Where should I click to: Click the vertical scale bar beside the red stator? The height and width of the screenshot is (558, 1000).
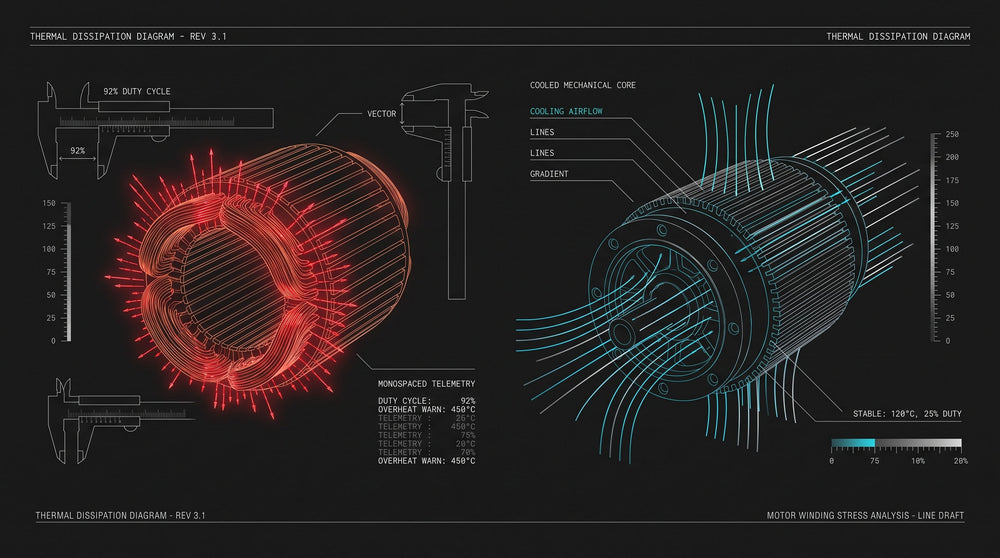pos(67,272)
